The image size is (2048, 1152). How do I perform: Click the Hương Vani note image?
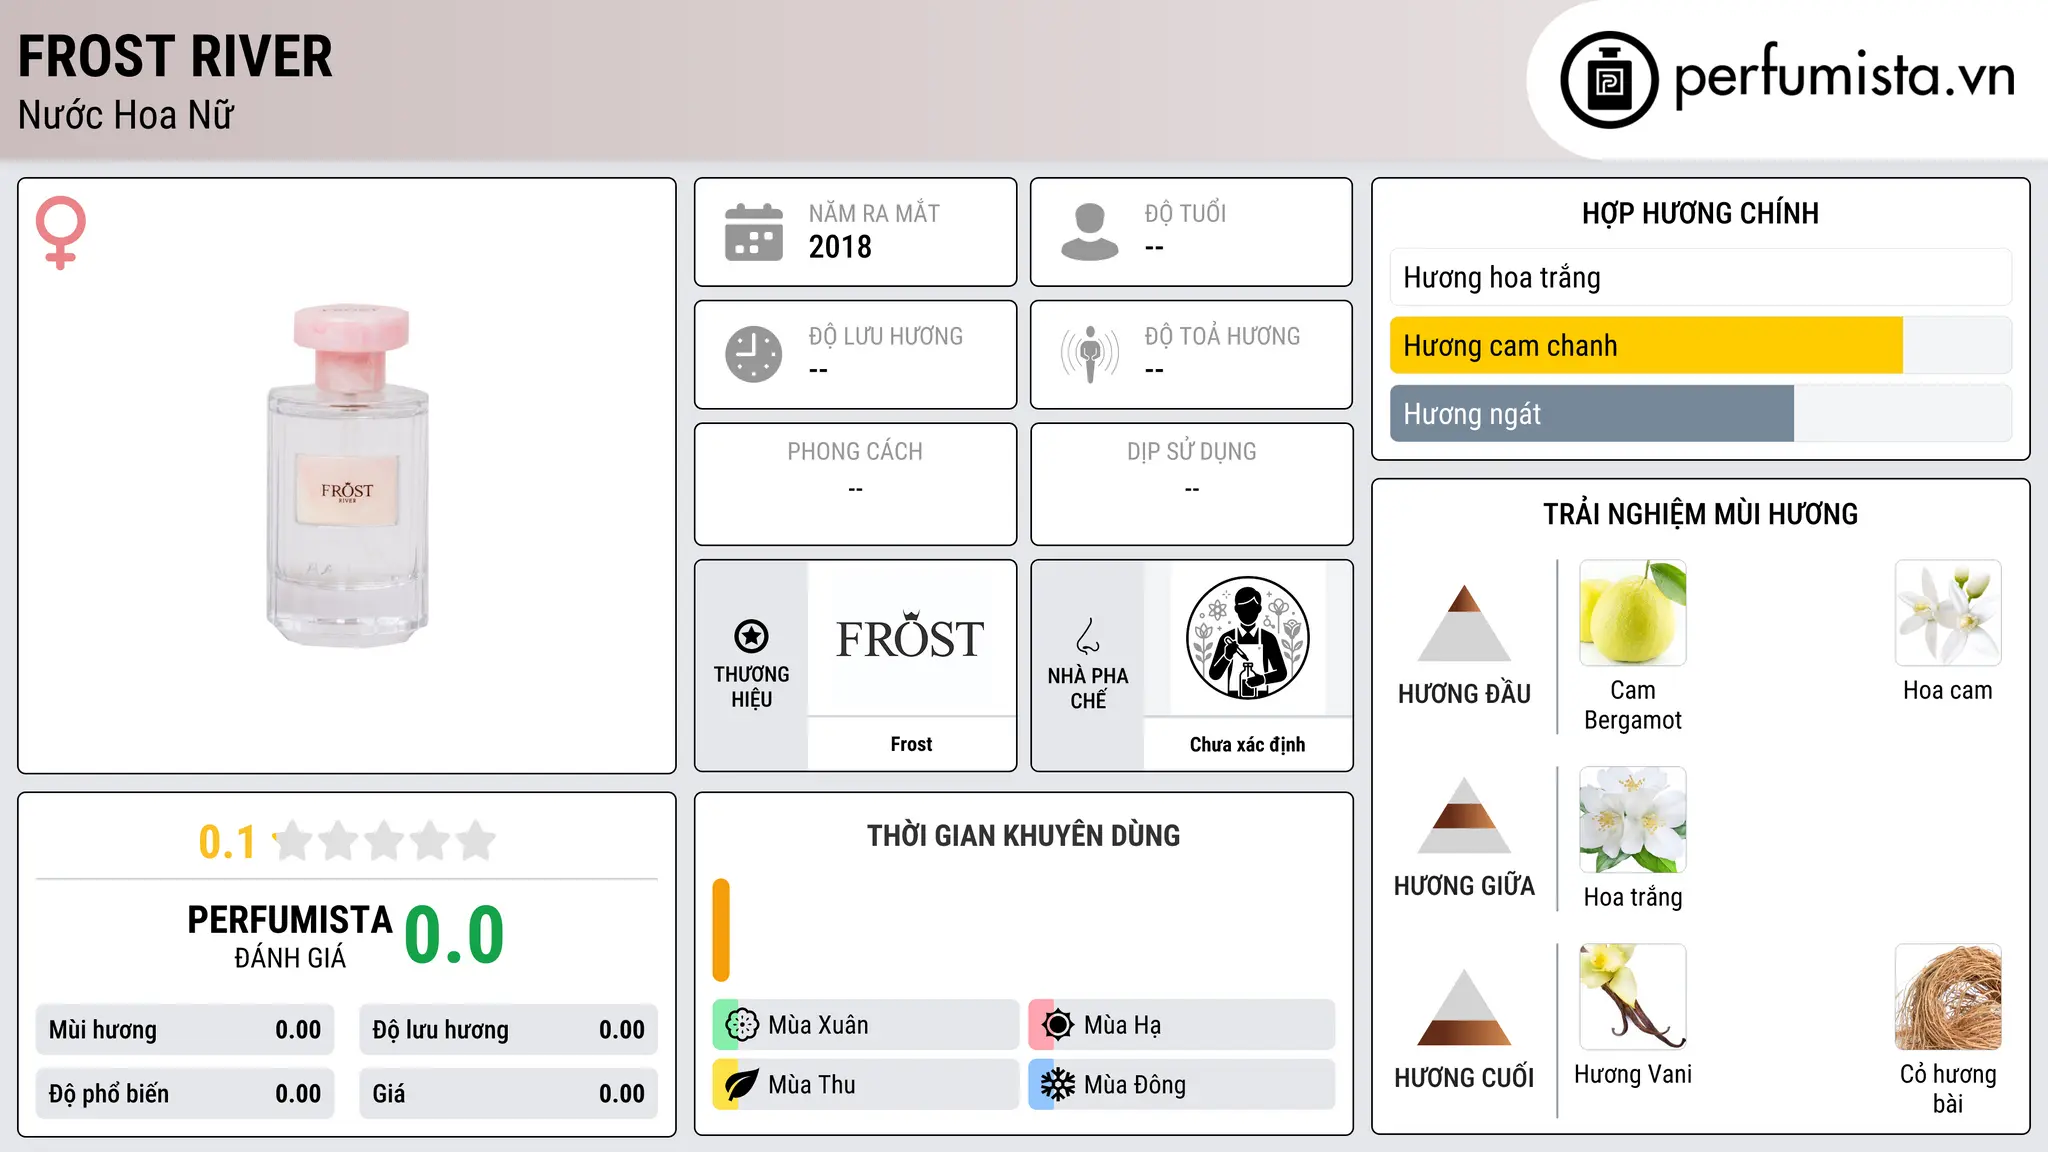pos(1633,997)
